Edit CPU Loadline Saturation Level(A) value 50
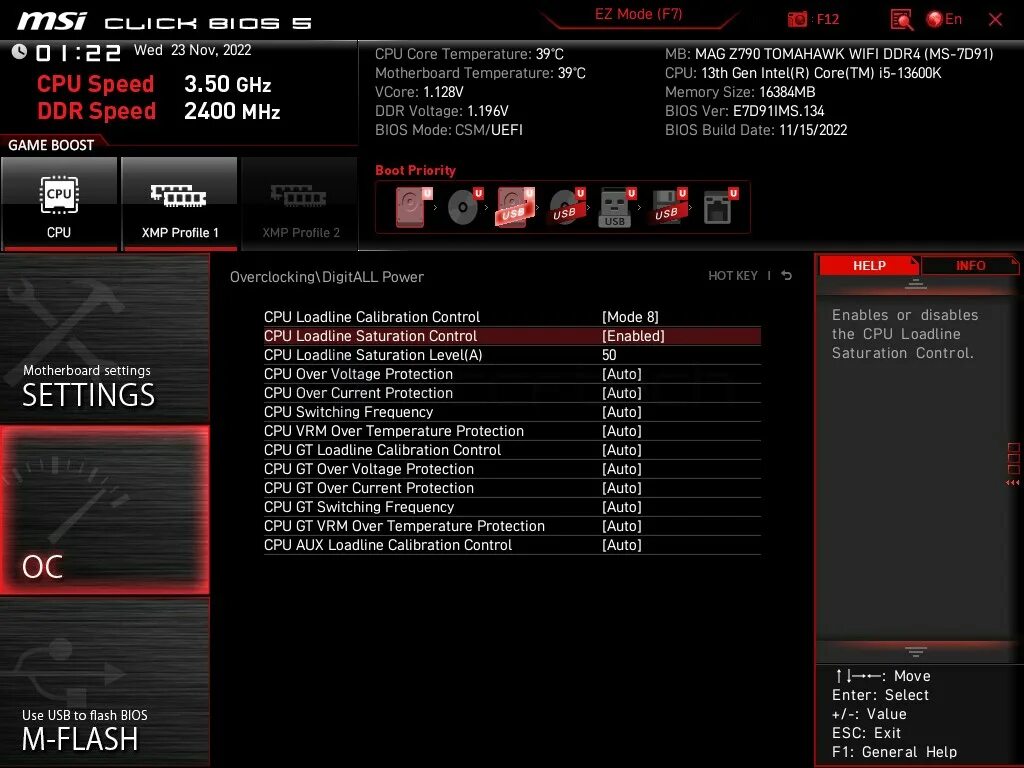This screenshot has width=1024, height=768. coord(609,355)
